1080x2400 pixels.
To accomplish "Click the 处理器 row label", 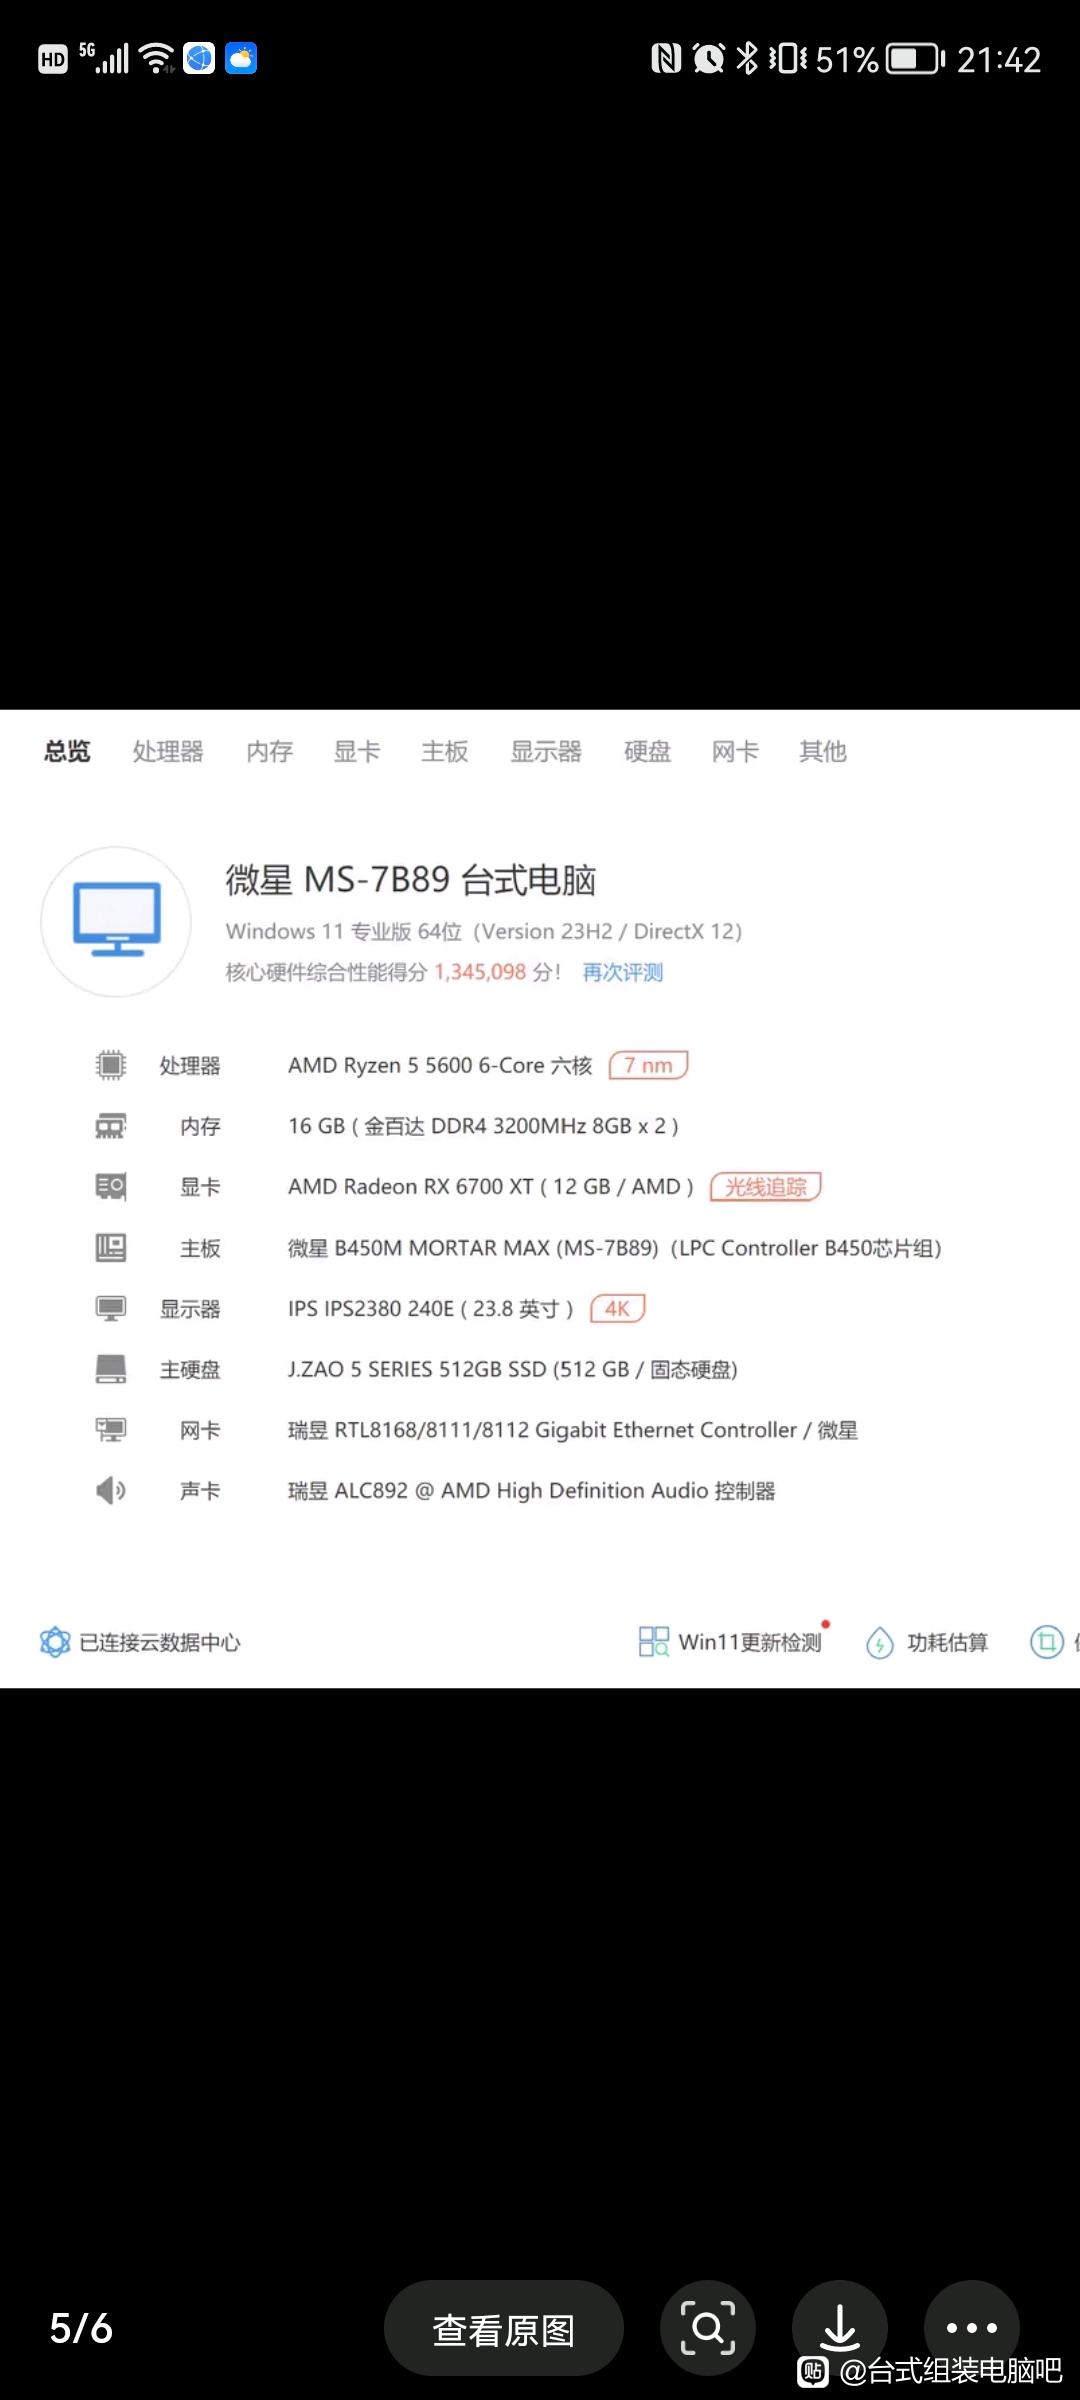I will click(x=190, y=1065).
